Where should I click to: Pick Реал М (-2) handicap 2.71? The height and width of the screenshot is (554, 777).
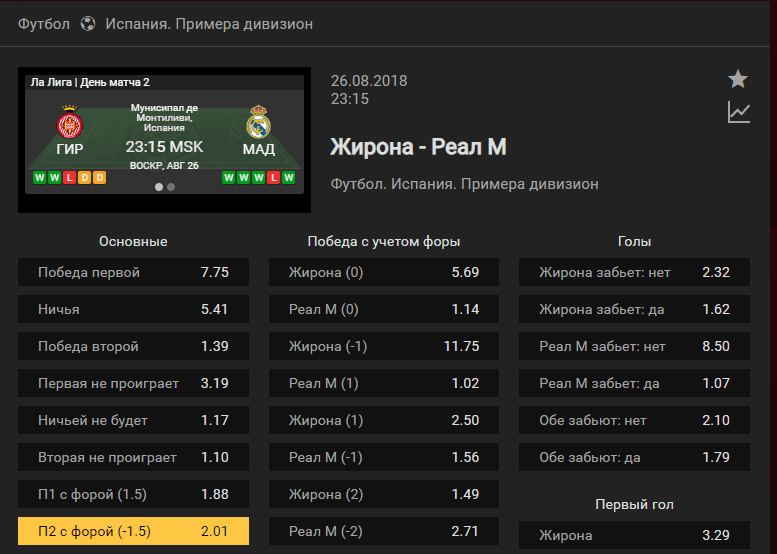pos(384,531)
